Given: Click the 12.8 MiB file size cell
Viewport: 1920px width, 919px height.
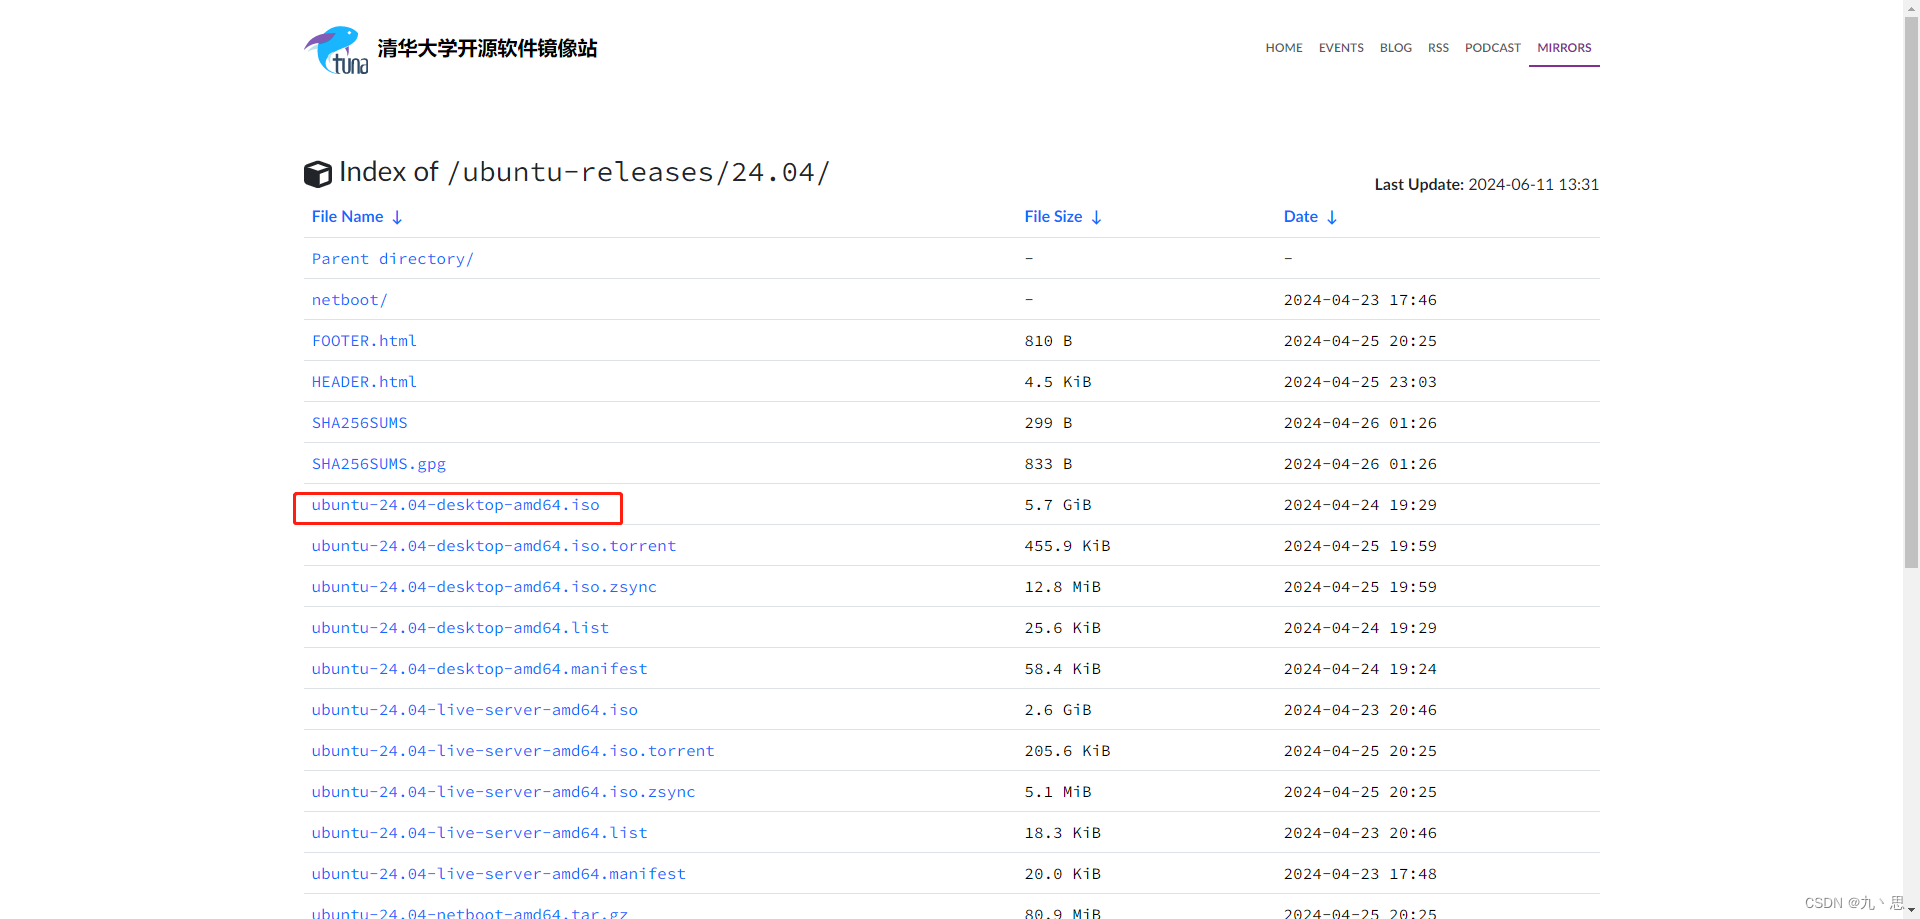Looking at the screenshot, I should coord(1062,587).
